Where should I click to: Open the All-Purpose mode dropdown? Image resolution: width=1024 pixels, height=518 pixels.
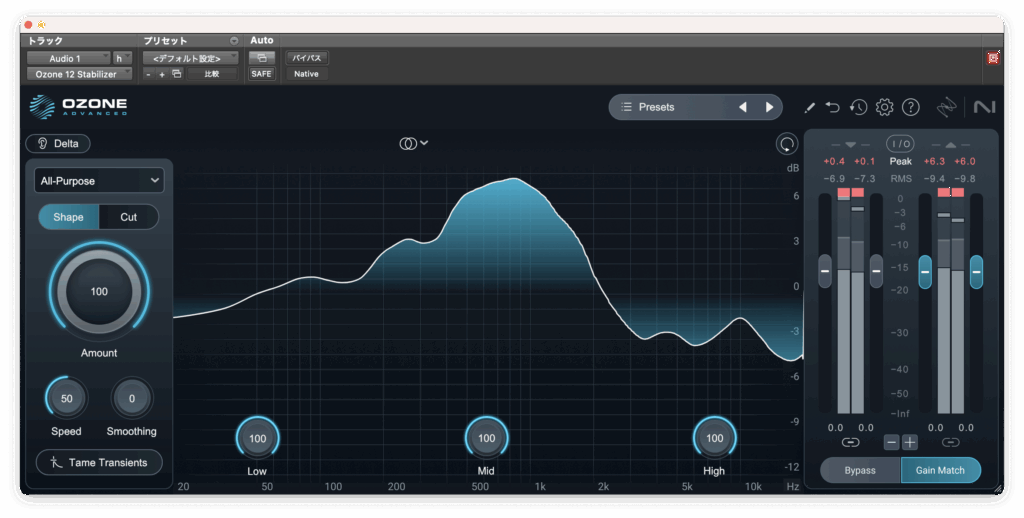98,181
